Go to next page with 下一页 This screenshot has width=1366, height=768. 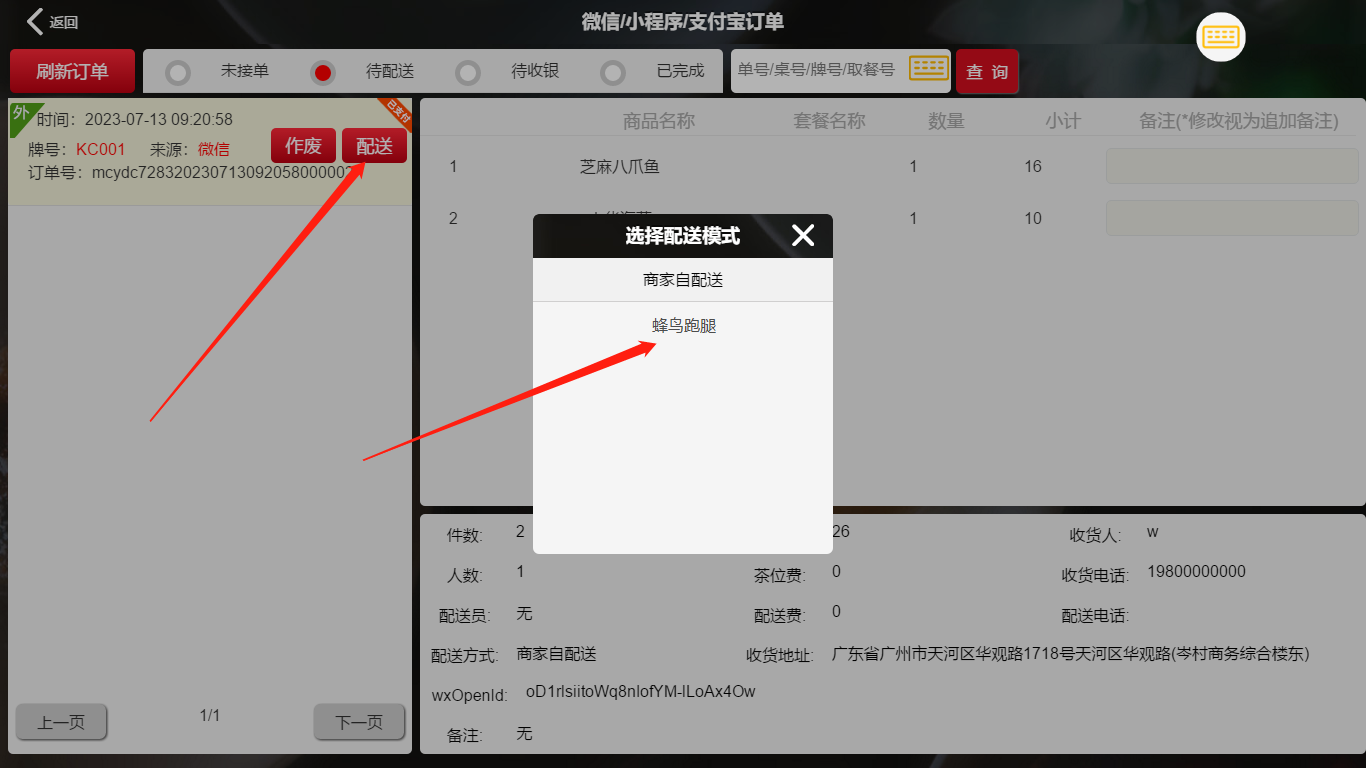click(359, 722)
